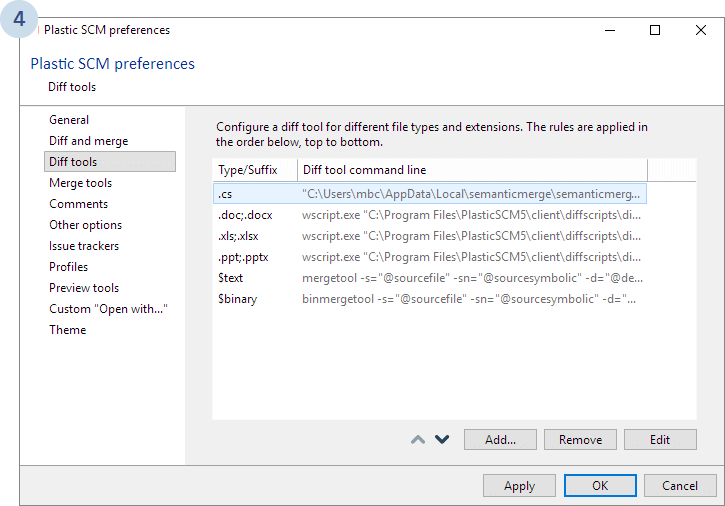Viewport: 725px width, 506px height.
Task: Remove the selected diff tool rule
Action: [580, 439]
